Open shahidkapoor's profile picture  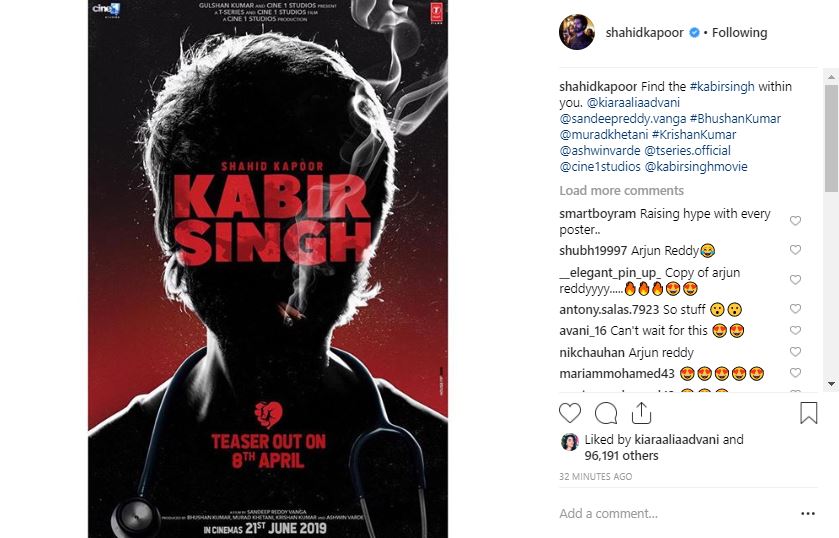[577, 32]
